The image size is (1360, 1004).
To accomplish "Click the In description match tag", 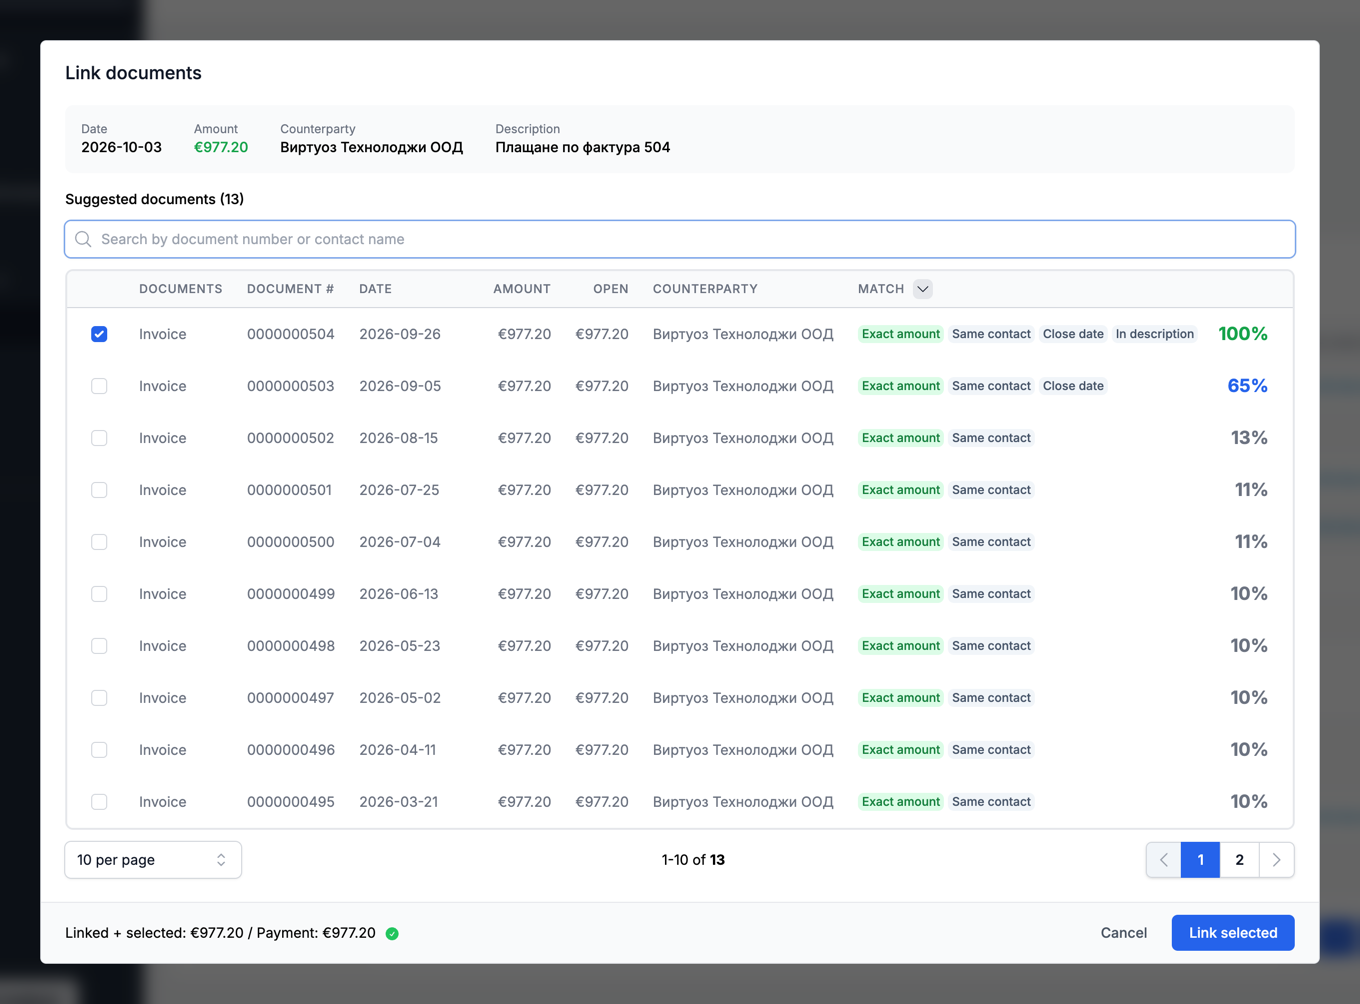I will (x=1155, y=334).
